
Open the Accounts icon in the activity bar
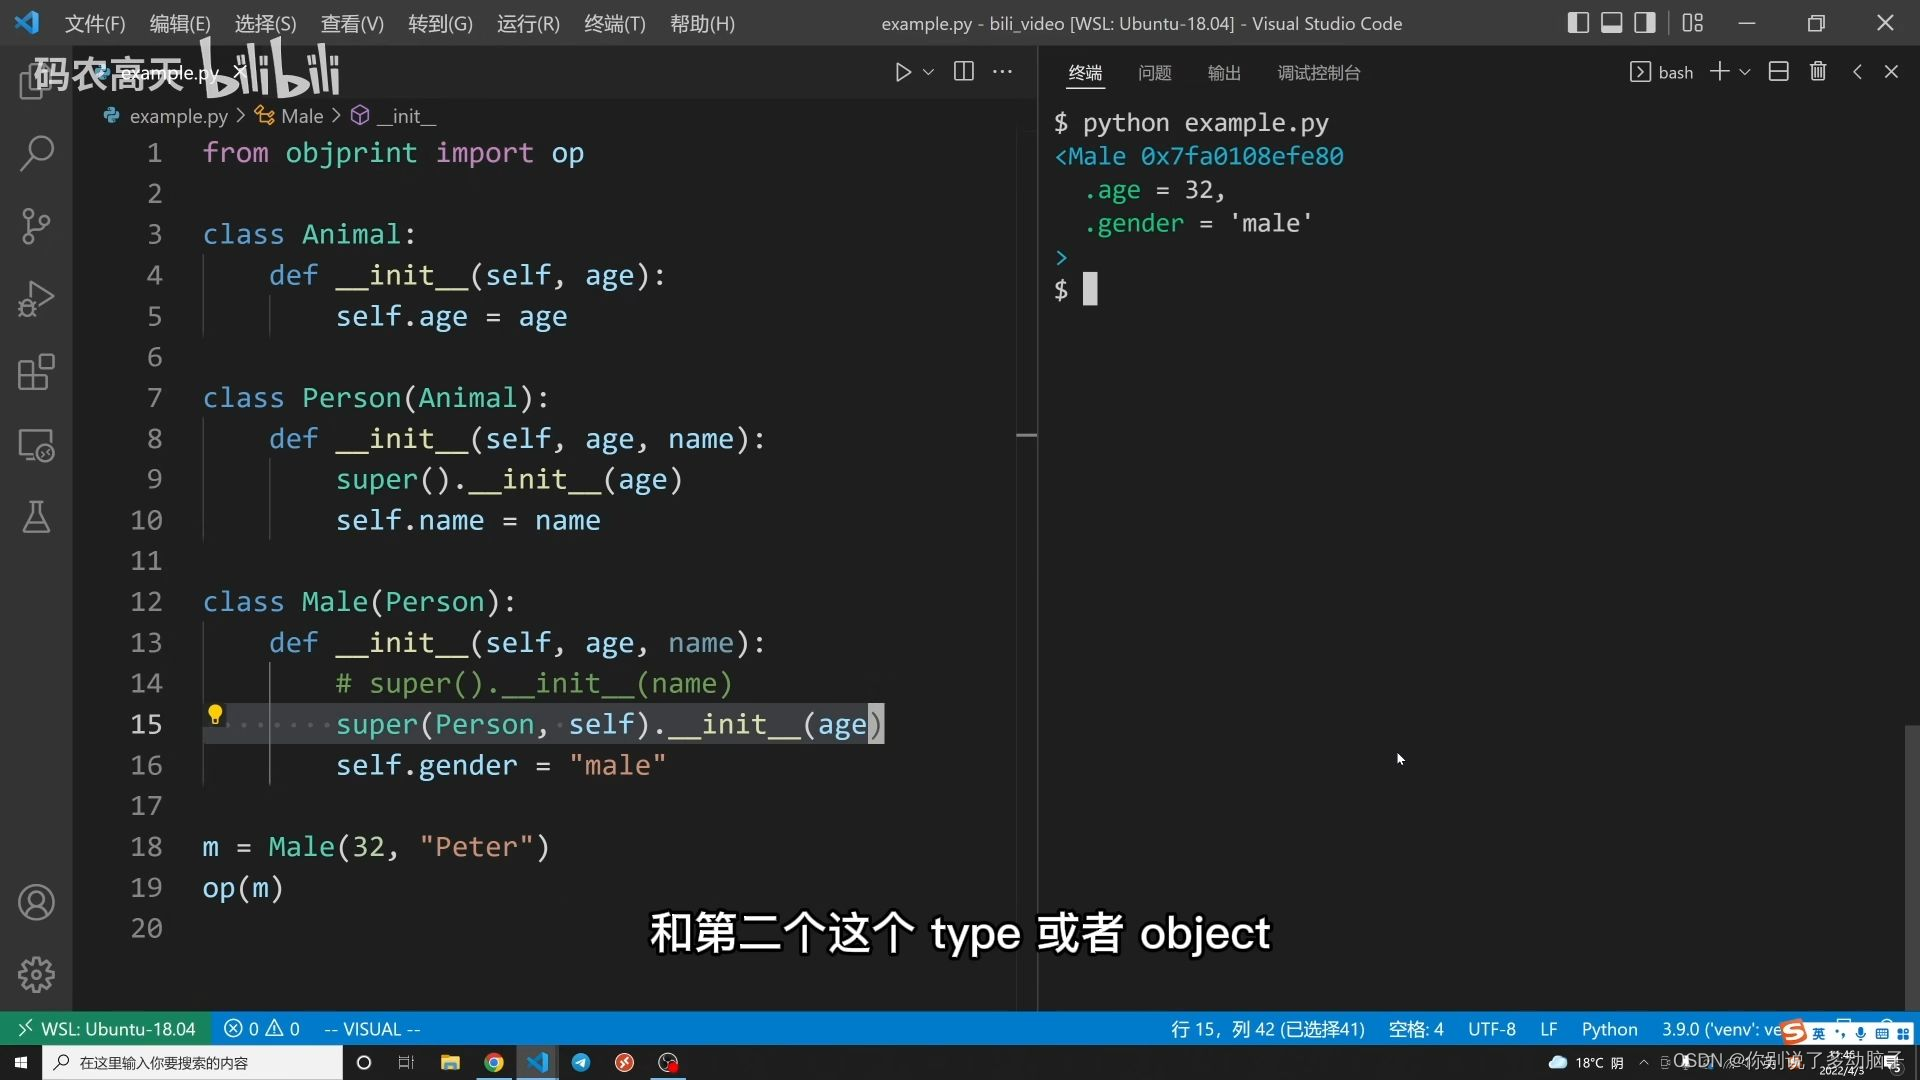pyautogui.click(x=36, y=902)
